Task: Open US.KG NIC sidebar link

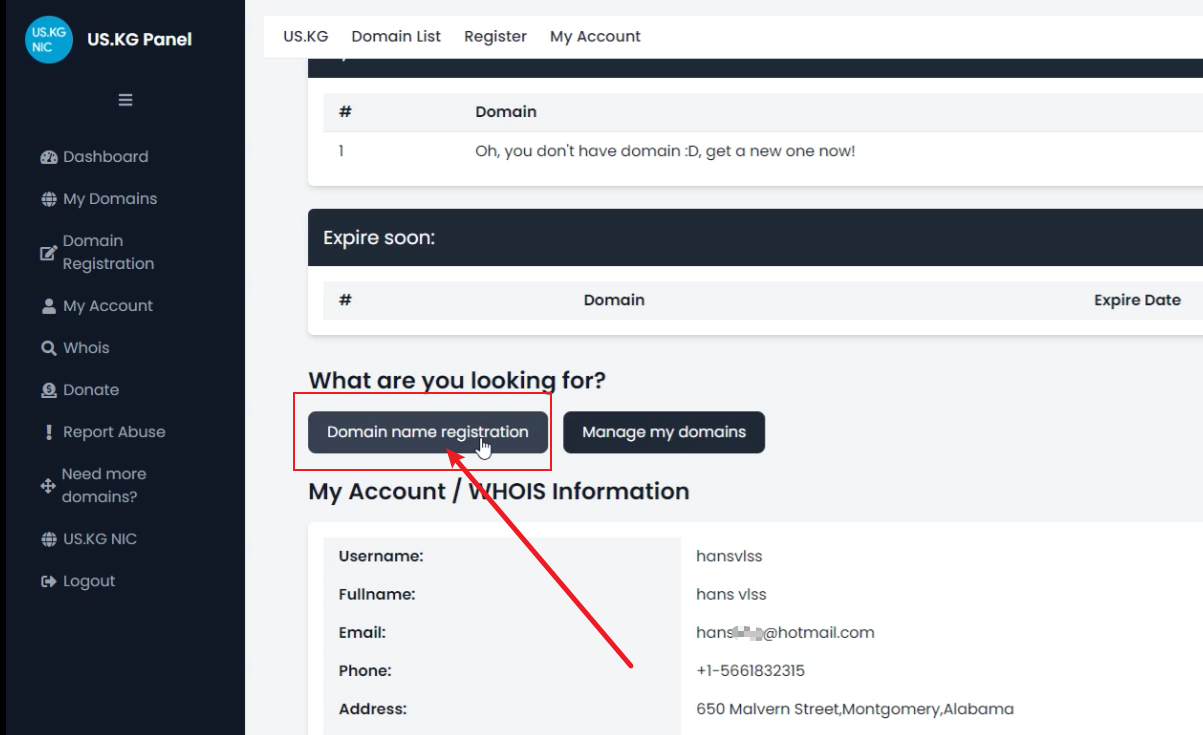Action: coord(99,539)
